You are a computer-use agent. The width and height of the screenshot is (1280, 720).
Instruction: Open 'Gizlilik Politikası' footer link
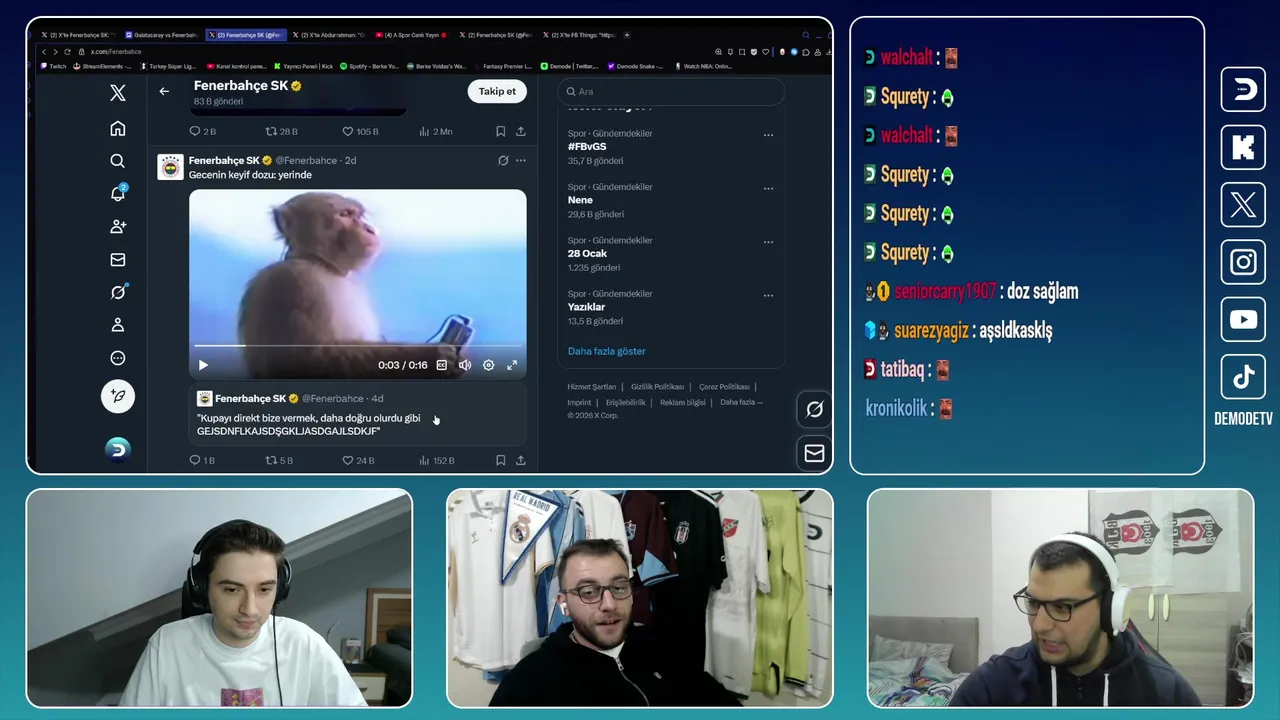657,387
